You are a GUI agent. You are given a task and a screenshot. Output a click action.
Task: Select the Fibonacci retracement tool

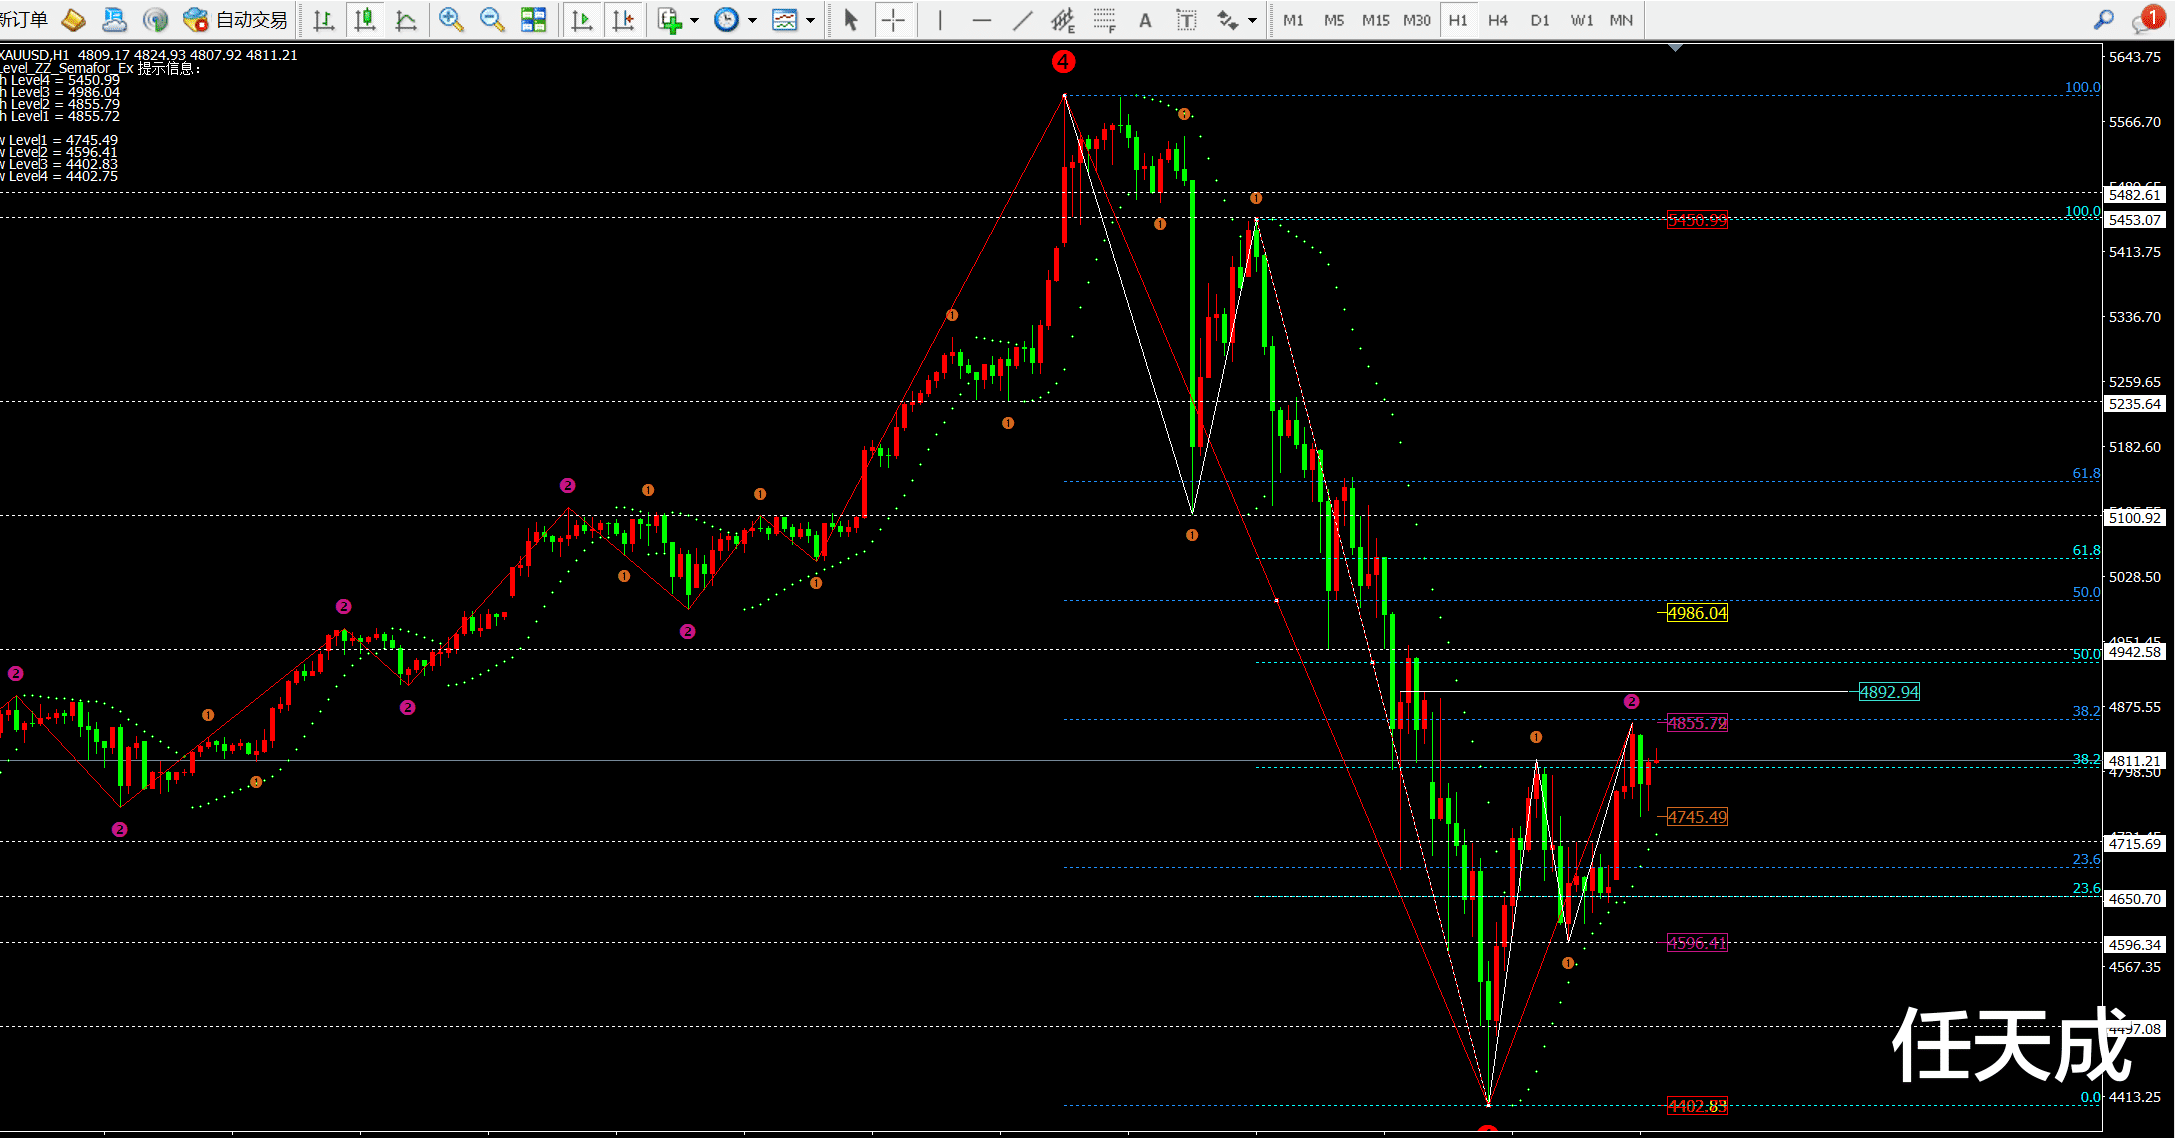click(1104, 20)
